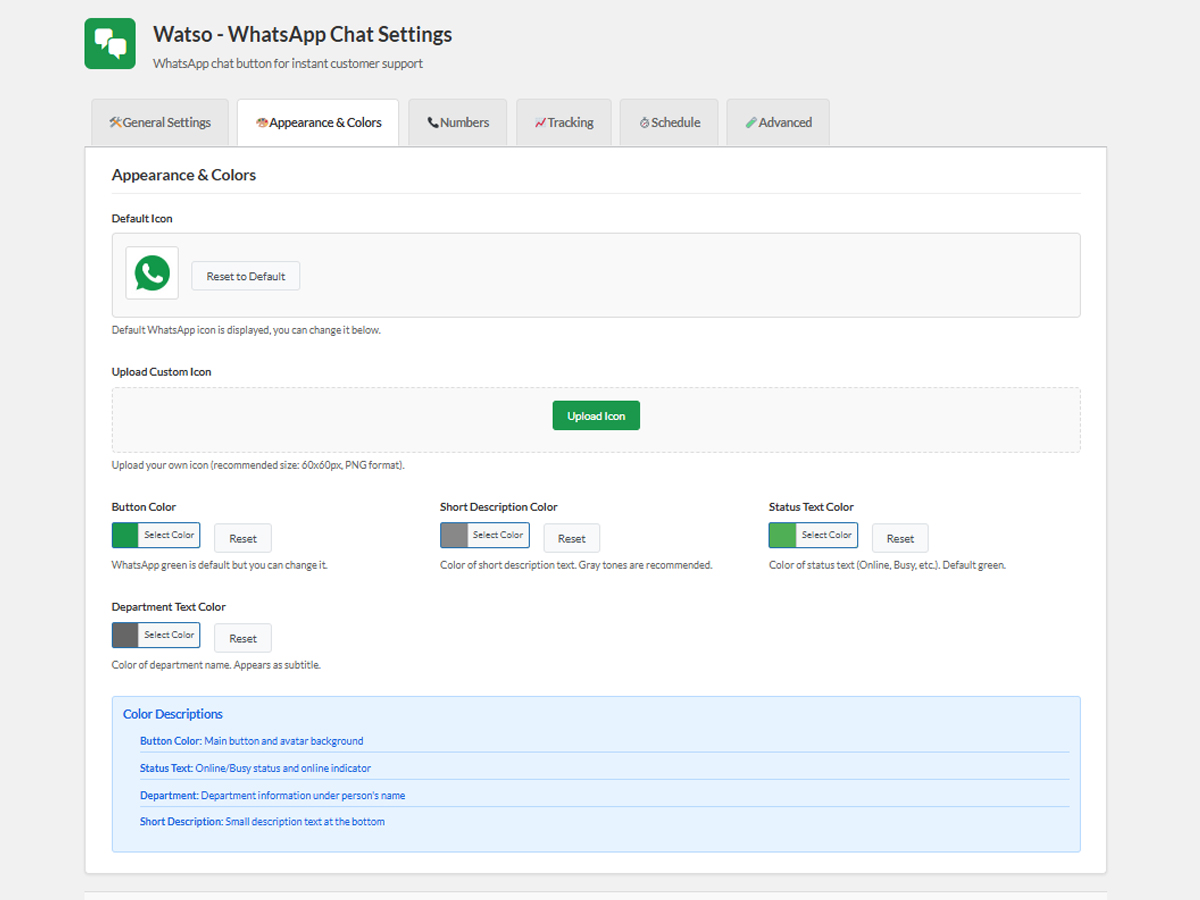Image resolution: width=1200 pixels, height=900 pixels.
Task: Click the 'Appearance & Colors' section heading
Action: [184, 175]
